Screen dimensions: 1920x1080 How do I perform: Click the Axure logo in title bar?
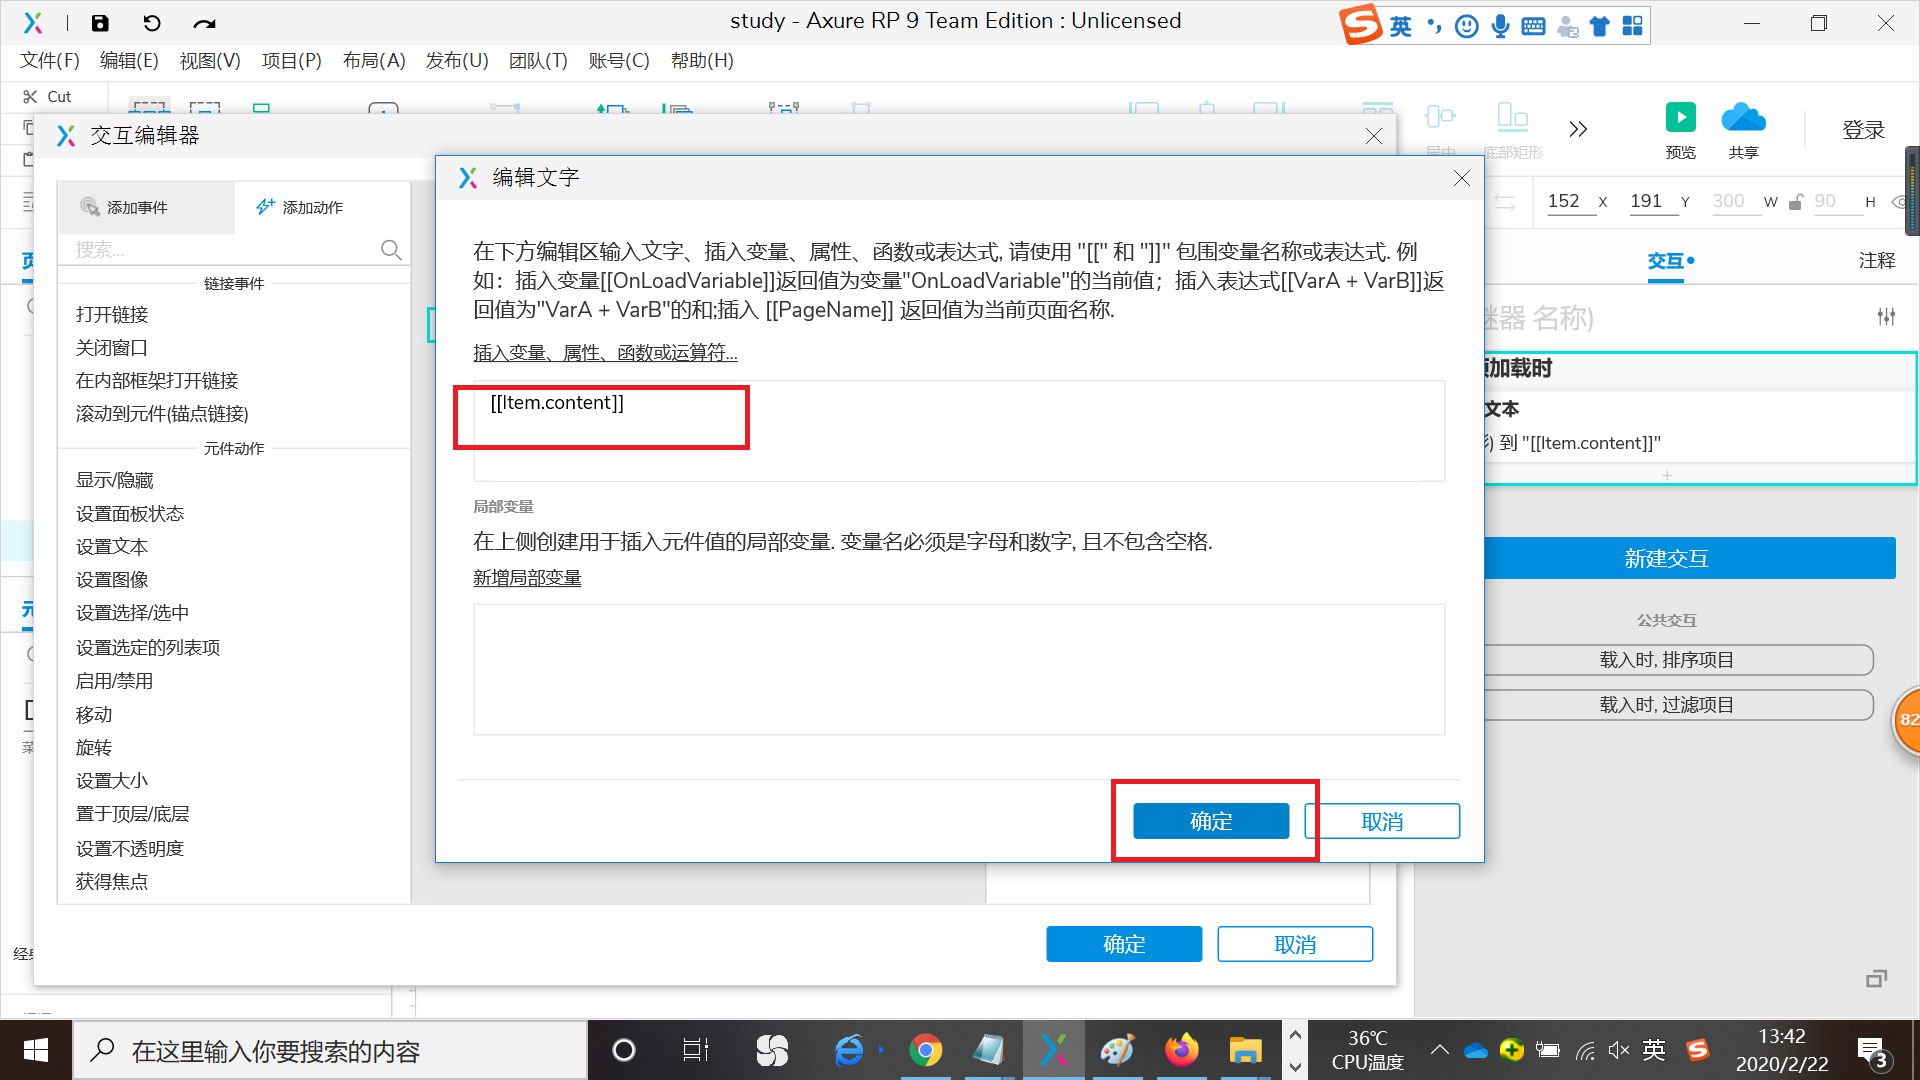[33, 22]
